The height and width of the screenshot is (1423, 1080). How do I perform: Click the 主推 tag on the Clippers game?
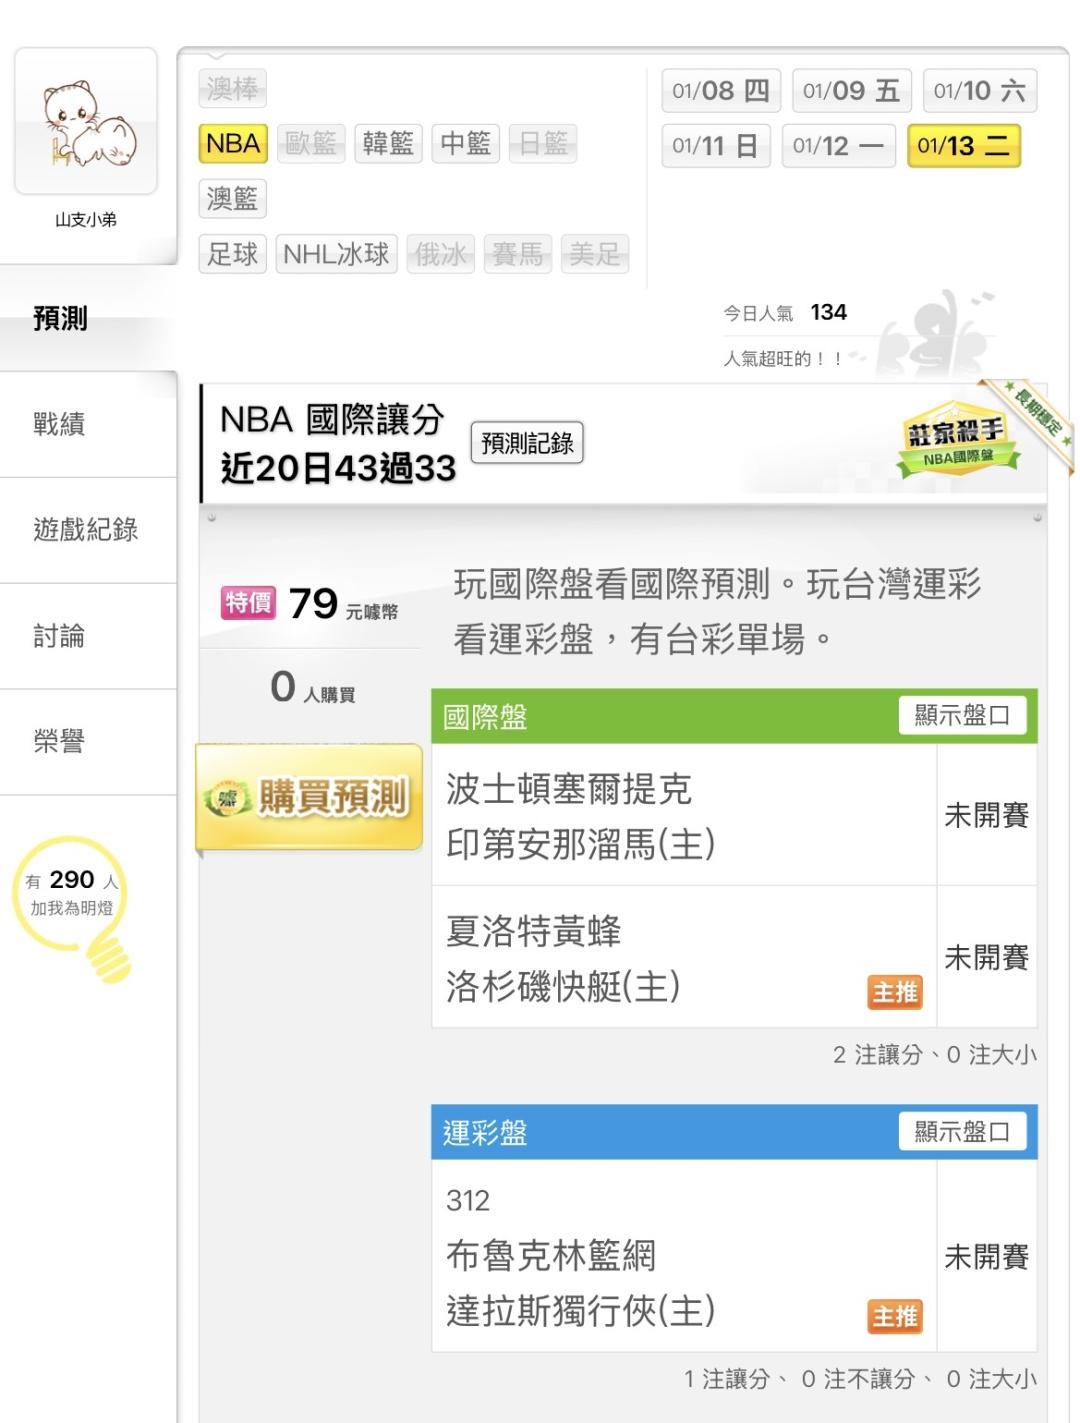pos(894,992)
